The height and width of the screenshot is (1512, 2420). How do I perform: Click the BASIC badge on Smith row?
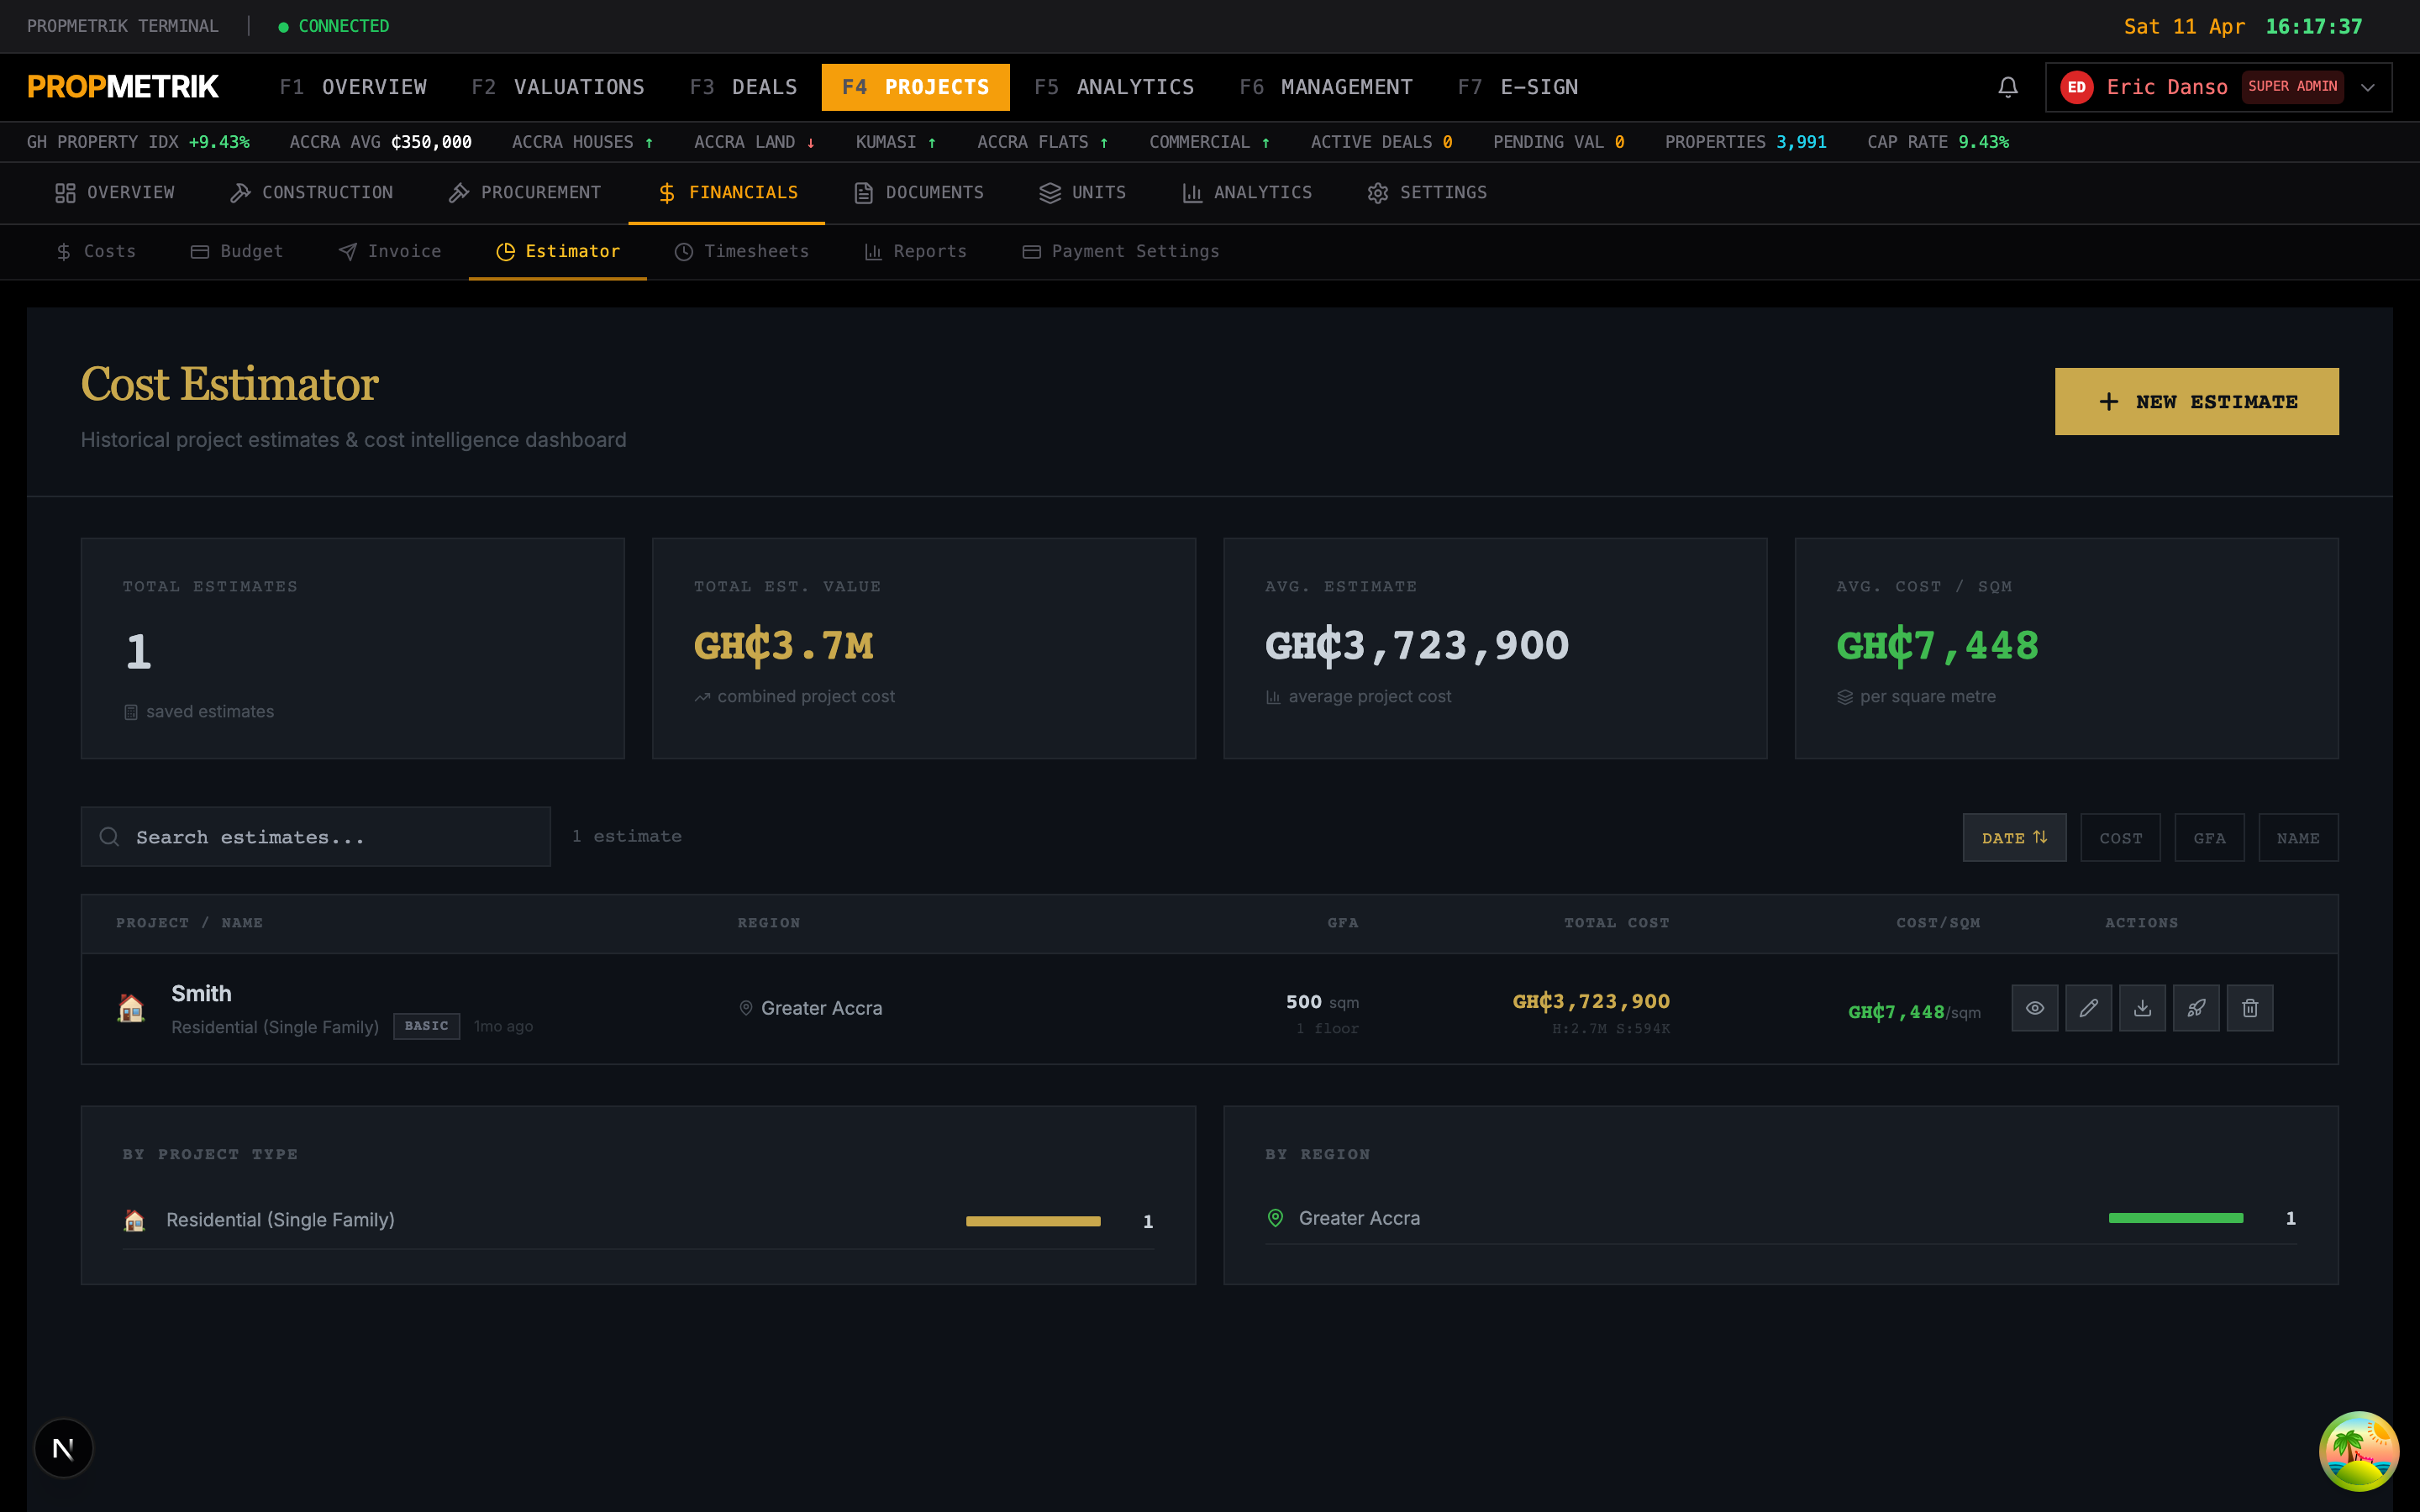(x=427, y=1026)
